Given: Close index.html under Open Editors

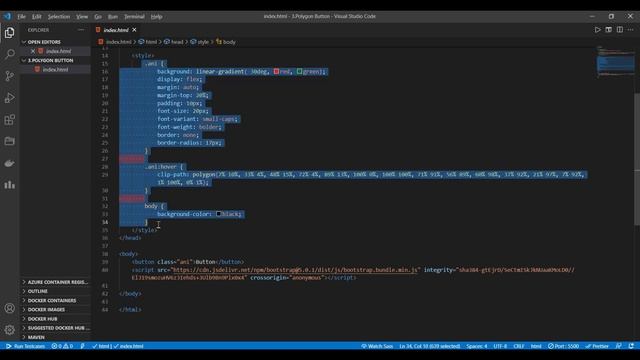Looking at the screenshot, I should (x=33, y=51).
